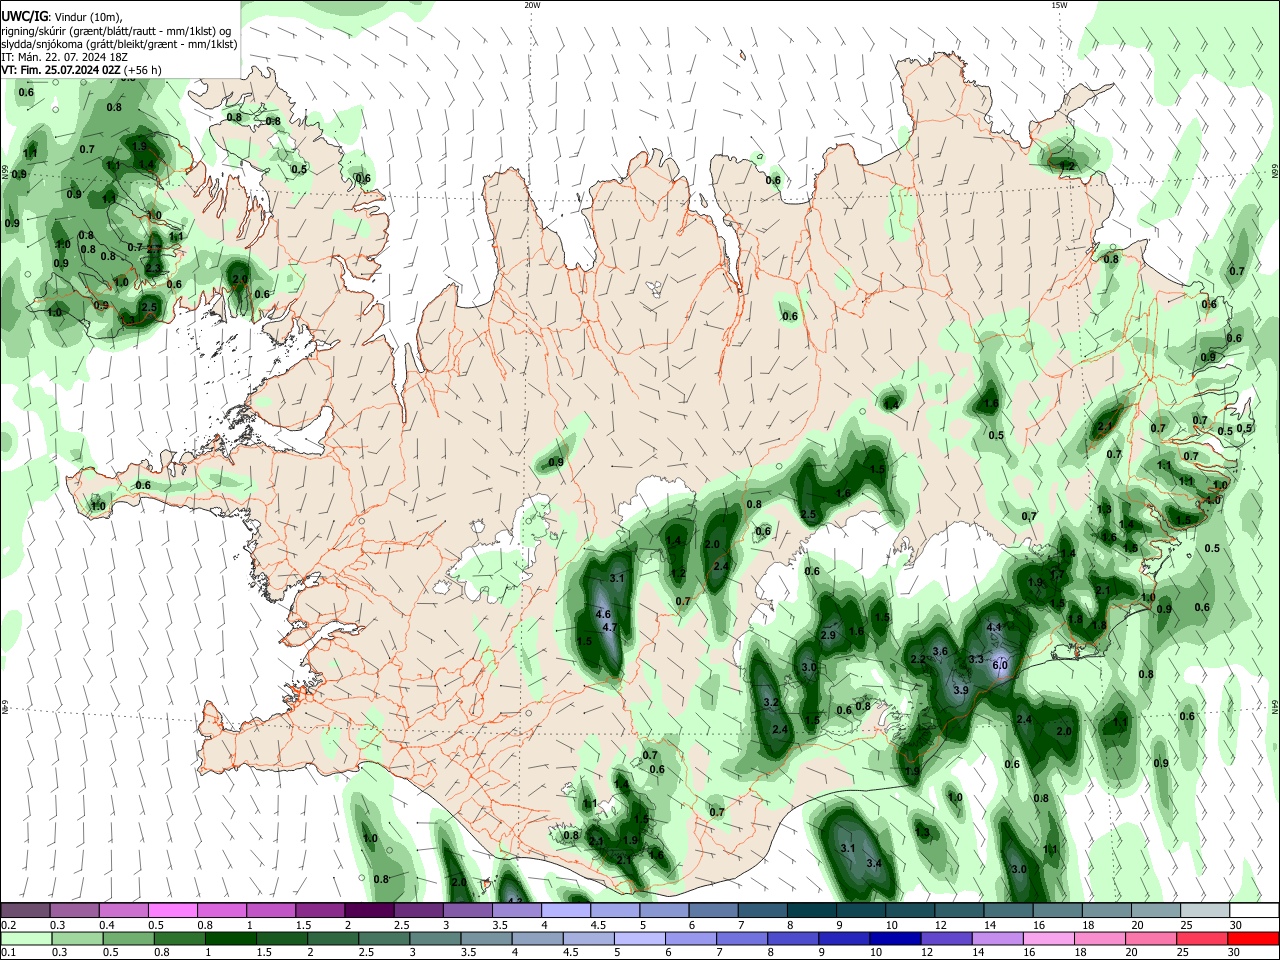Select the bright pink 0.5 swatch, upper legend
The height and width of the screenshot is (960, 1280).
click(172, 911)
